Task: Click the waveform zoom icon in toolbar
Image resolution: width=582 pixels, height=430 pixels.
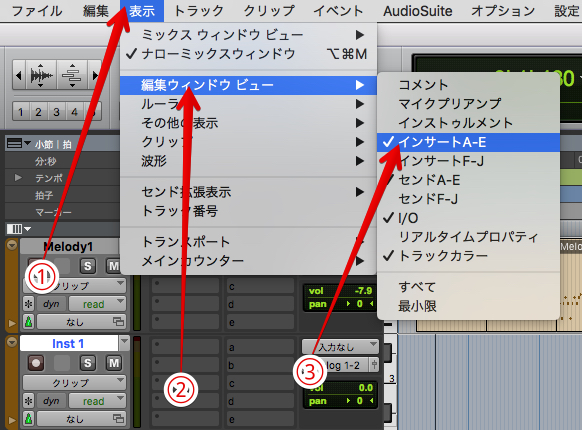Action: coord(40,75)
